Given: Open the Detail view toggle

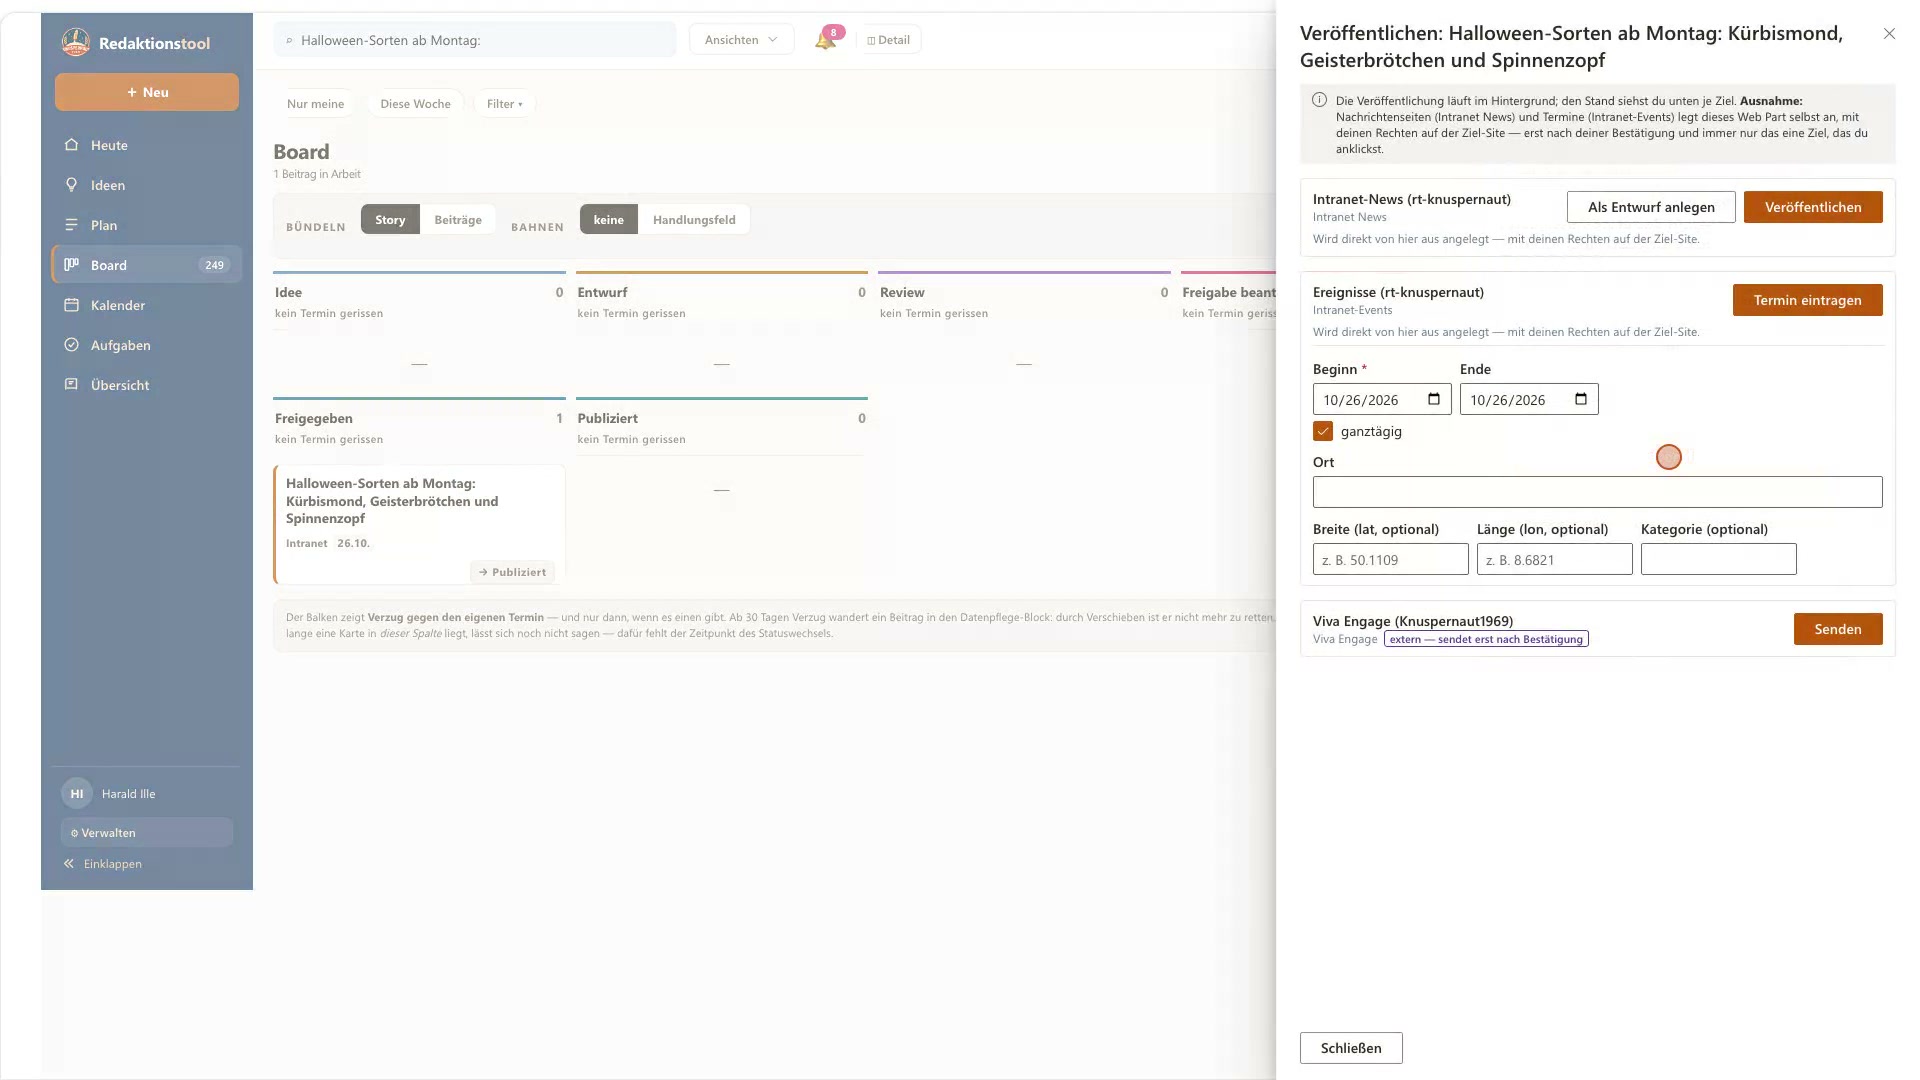Looking at the screenshot, I should pos(889,40).
